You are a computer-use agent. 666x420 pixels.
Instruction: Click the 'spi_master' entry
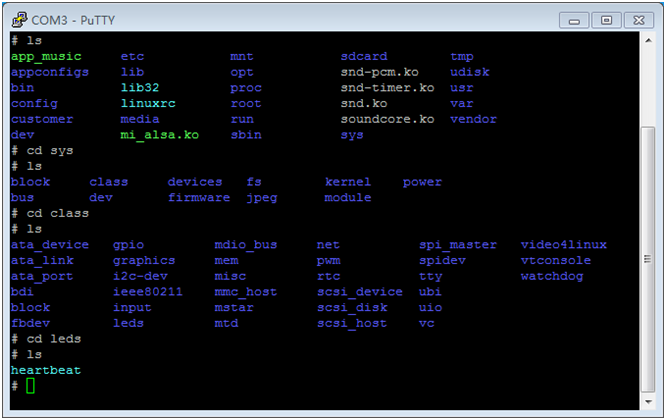(x=458, y=245)
